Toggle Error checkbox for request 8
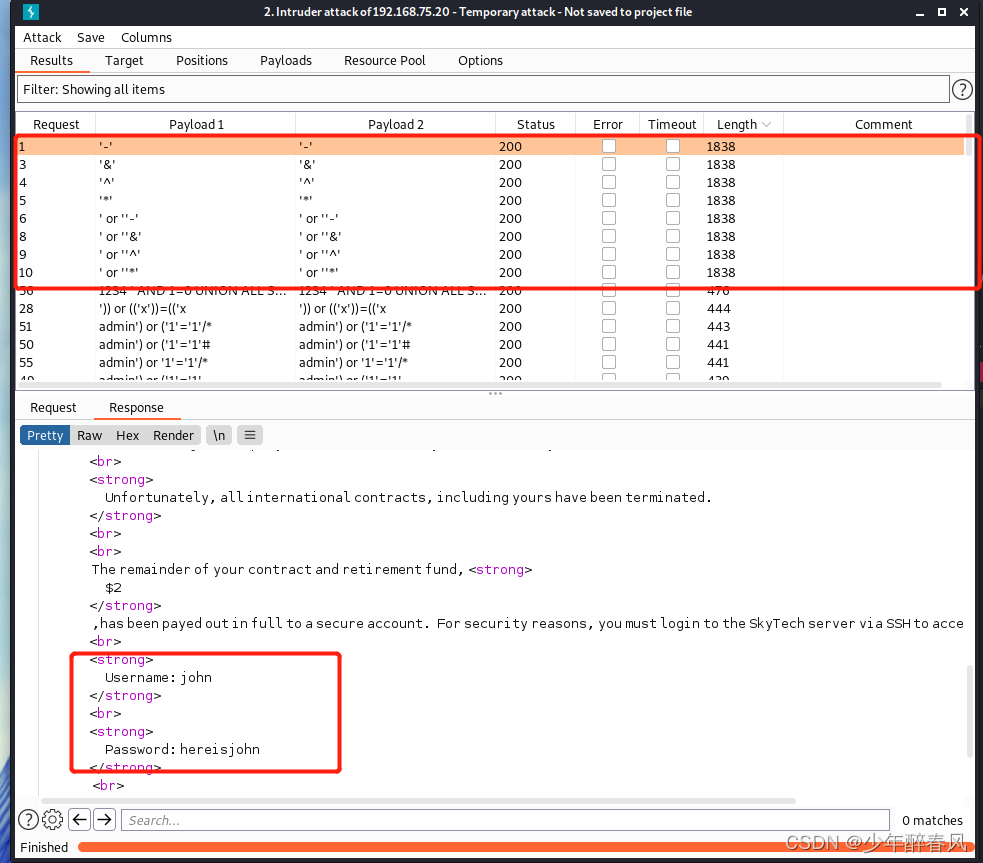The image size is (983, 863). click(608, 236)
